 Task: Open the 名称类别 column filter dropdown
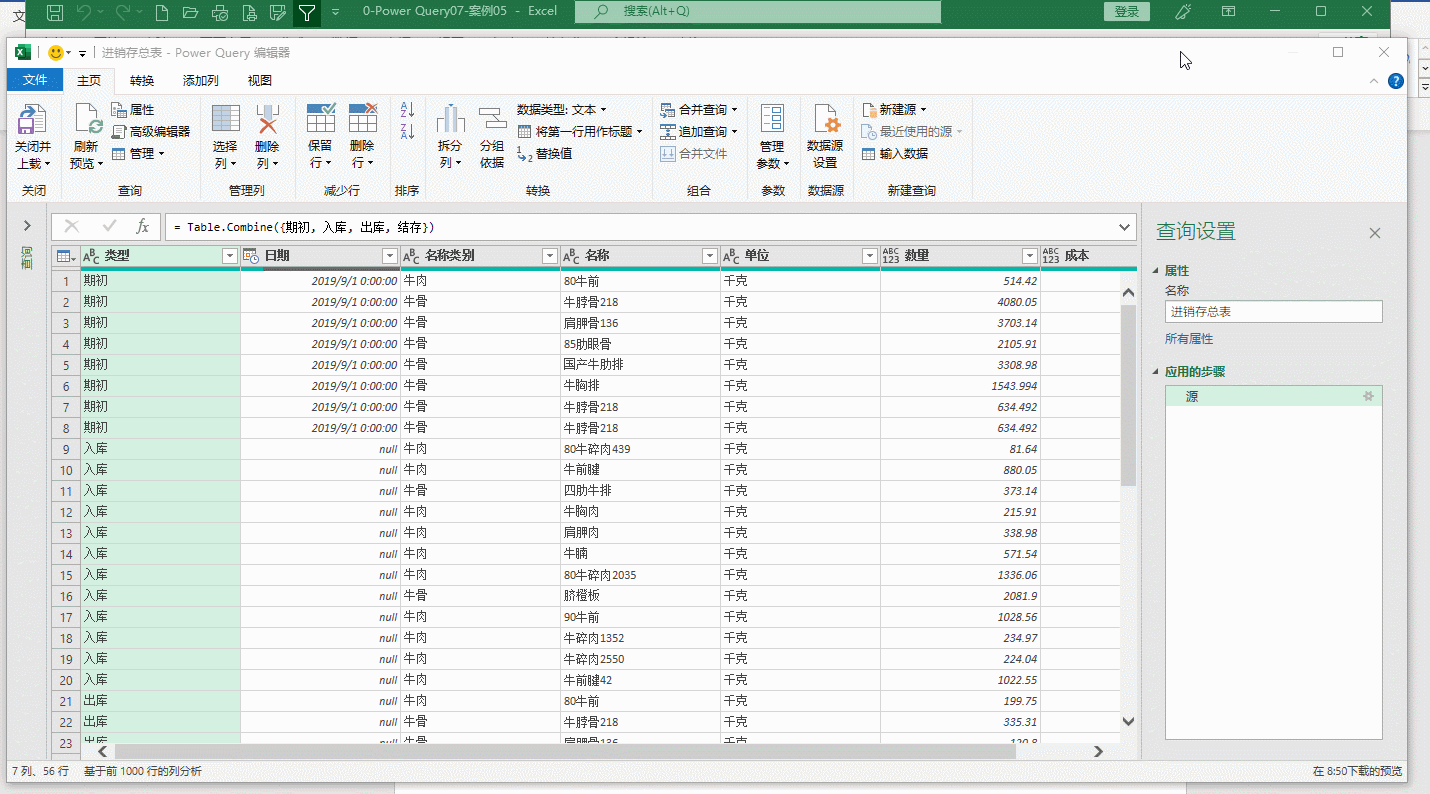(x=549, y=256)
